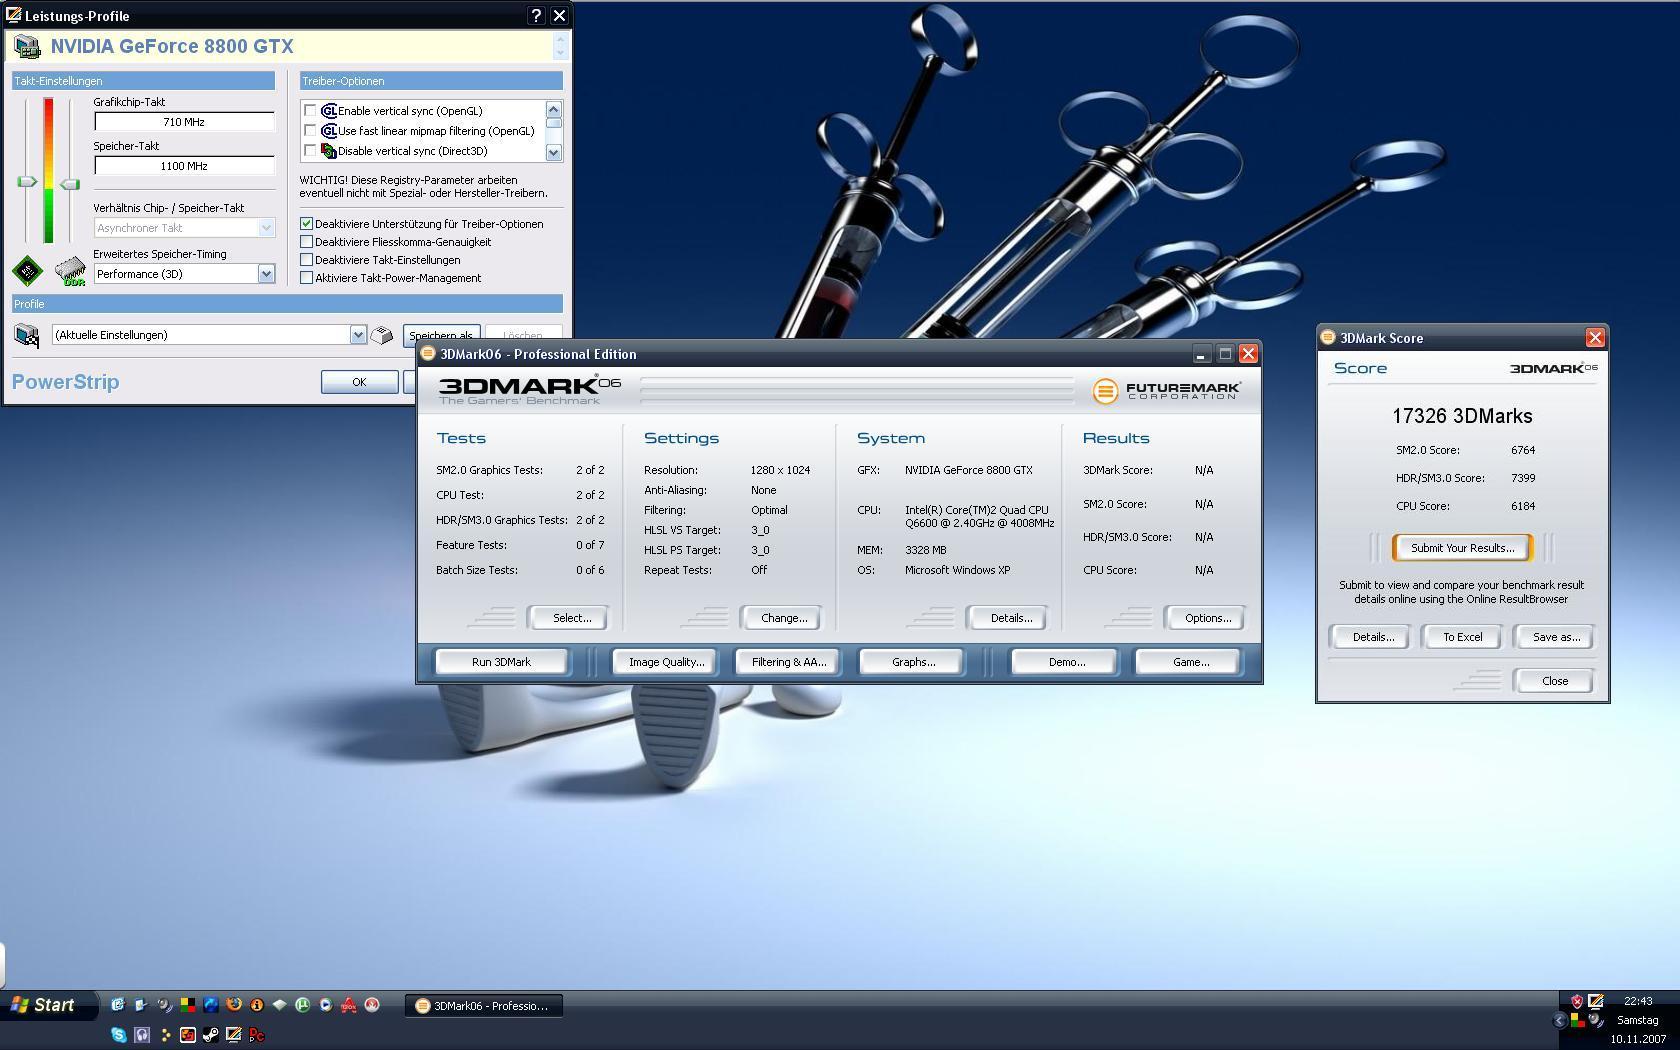Click the headphones icon in quick launch
The width and height of the screenshot is (1680, 1050).
pyautogui.click(x=142, y=1035)
